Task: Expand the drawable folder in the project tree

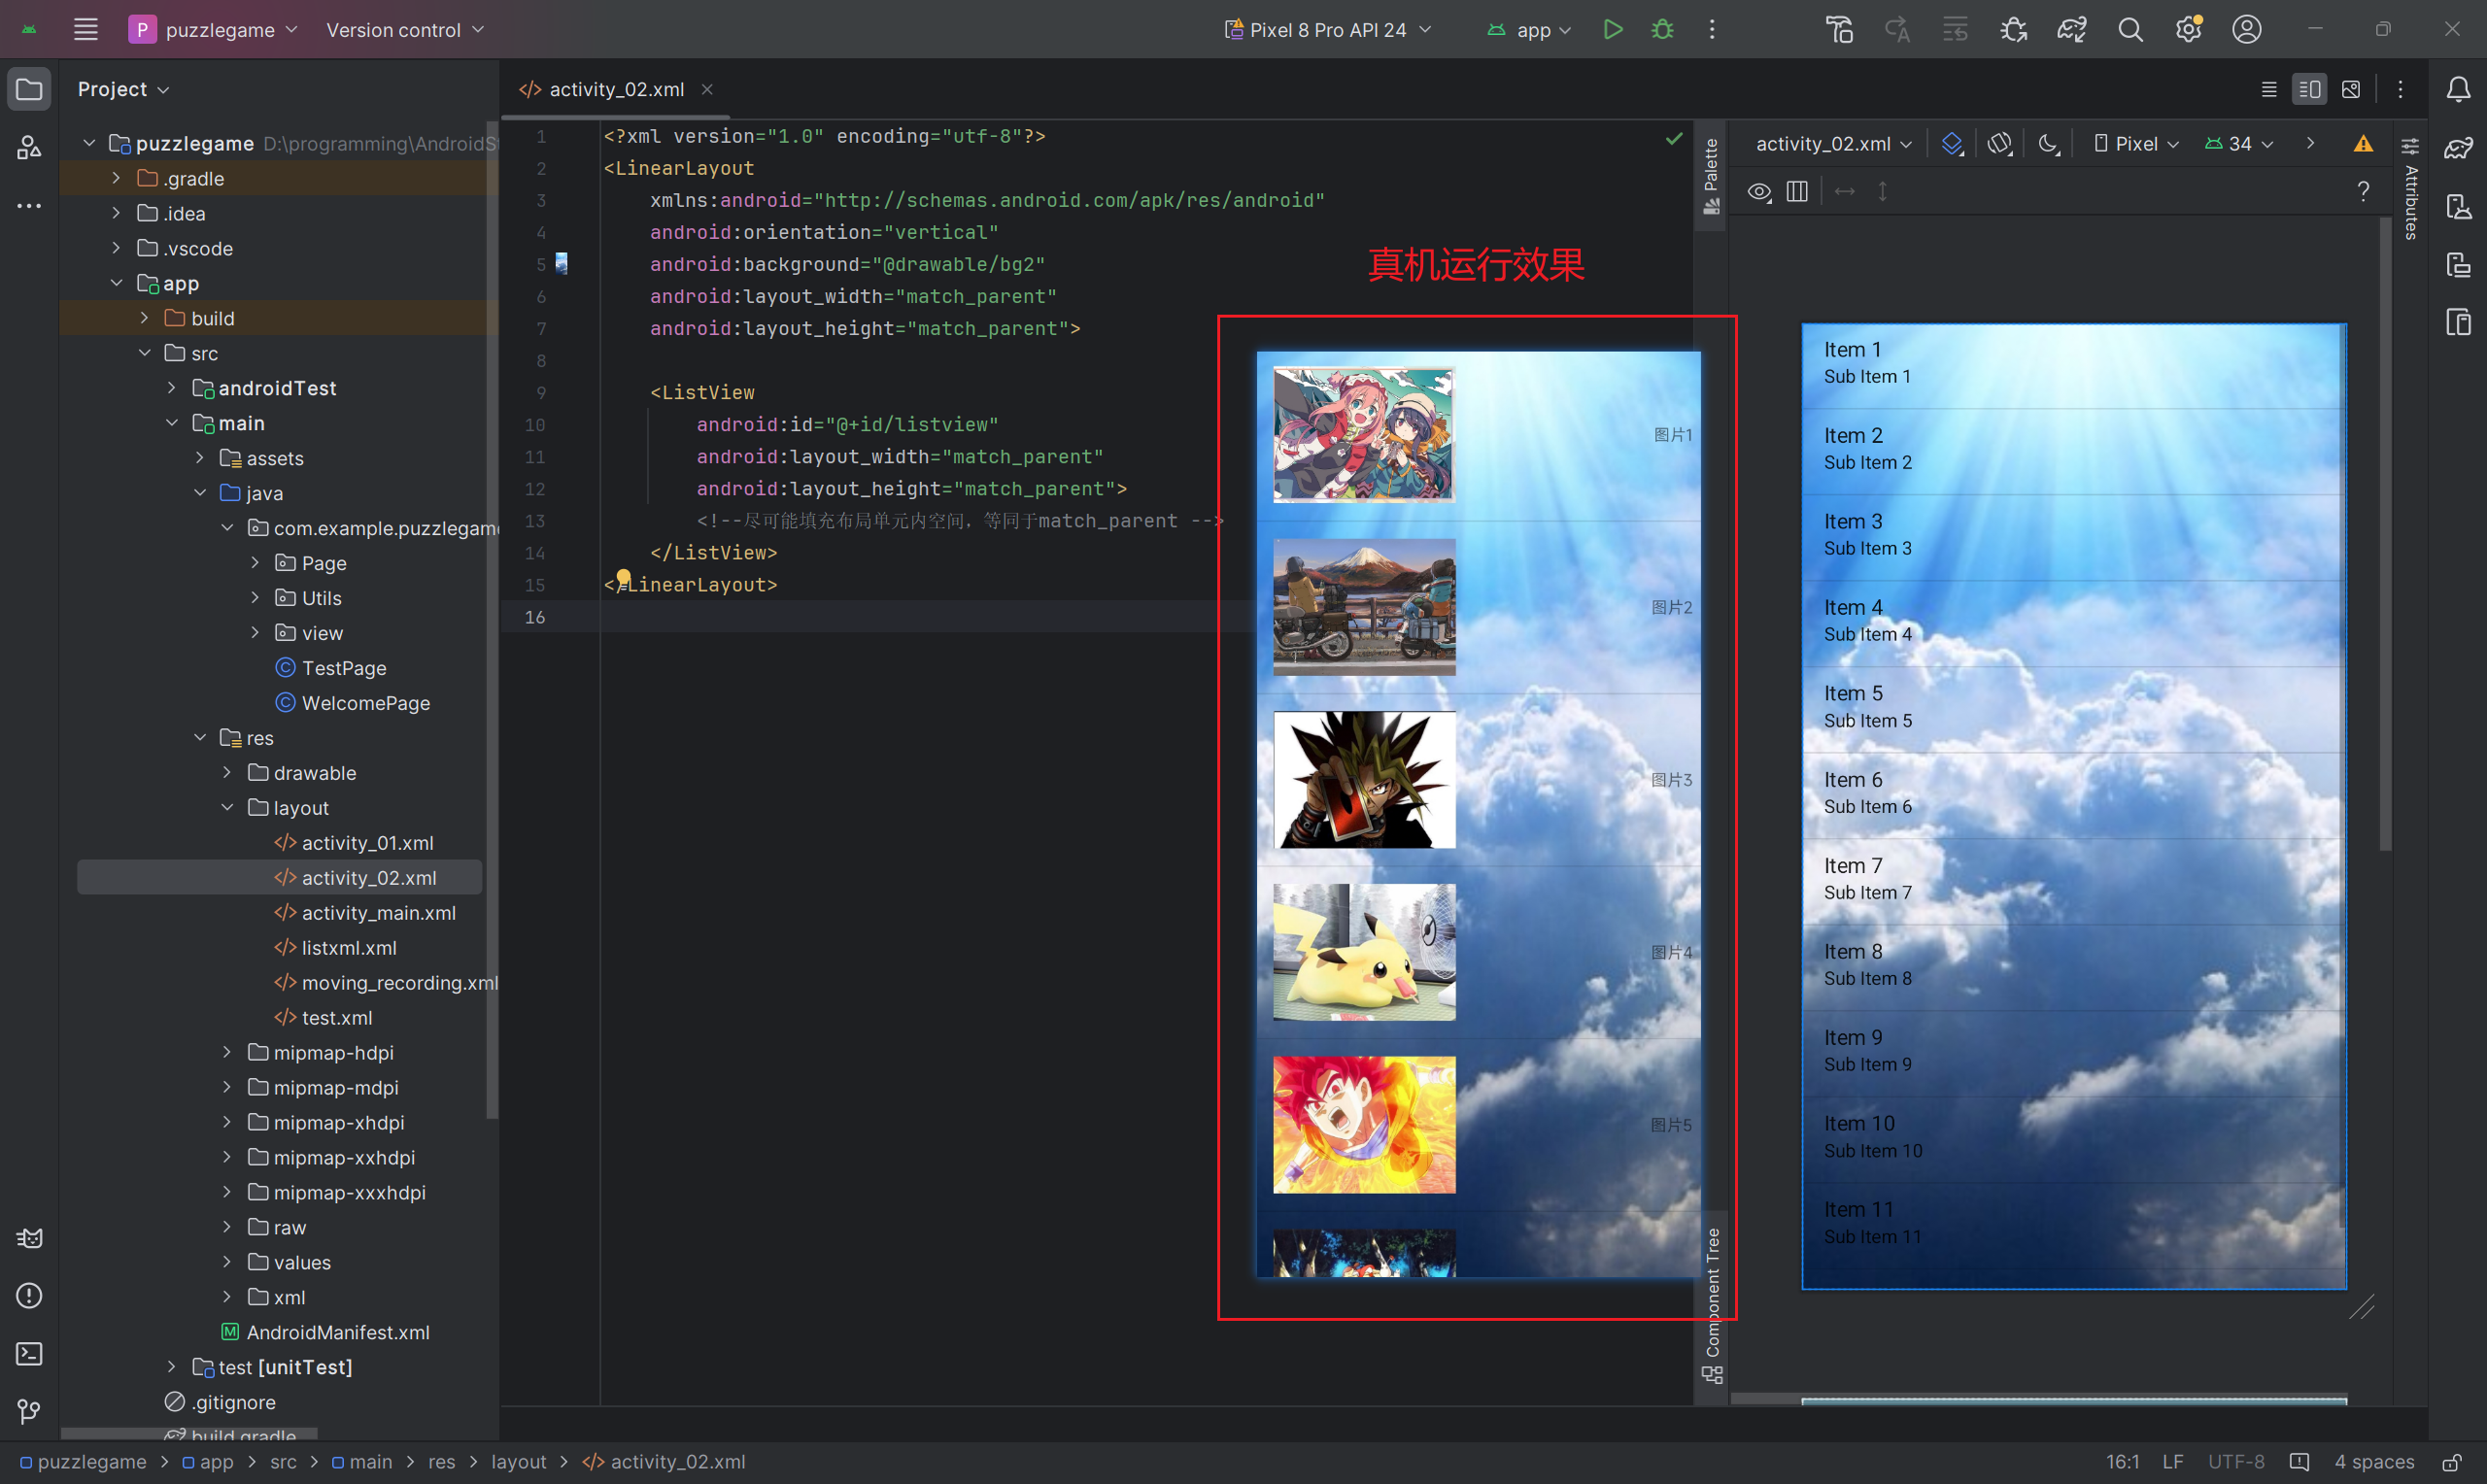Action: [227, 773]
